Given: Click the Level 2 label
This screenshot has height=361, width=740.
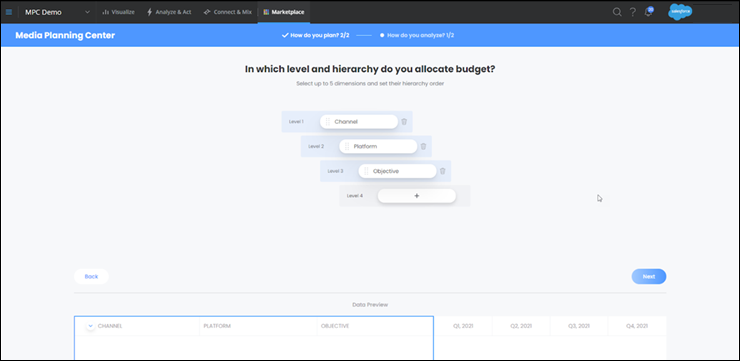Looking at the screenshot, I should (316, 146).
